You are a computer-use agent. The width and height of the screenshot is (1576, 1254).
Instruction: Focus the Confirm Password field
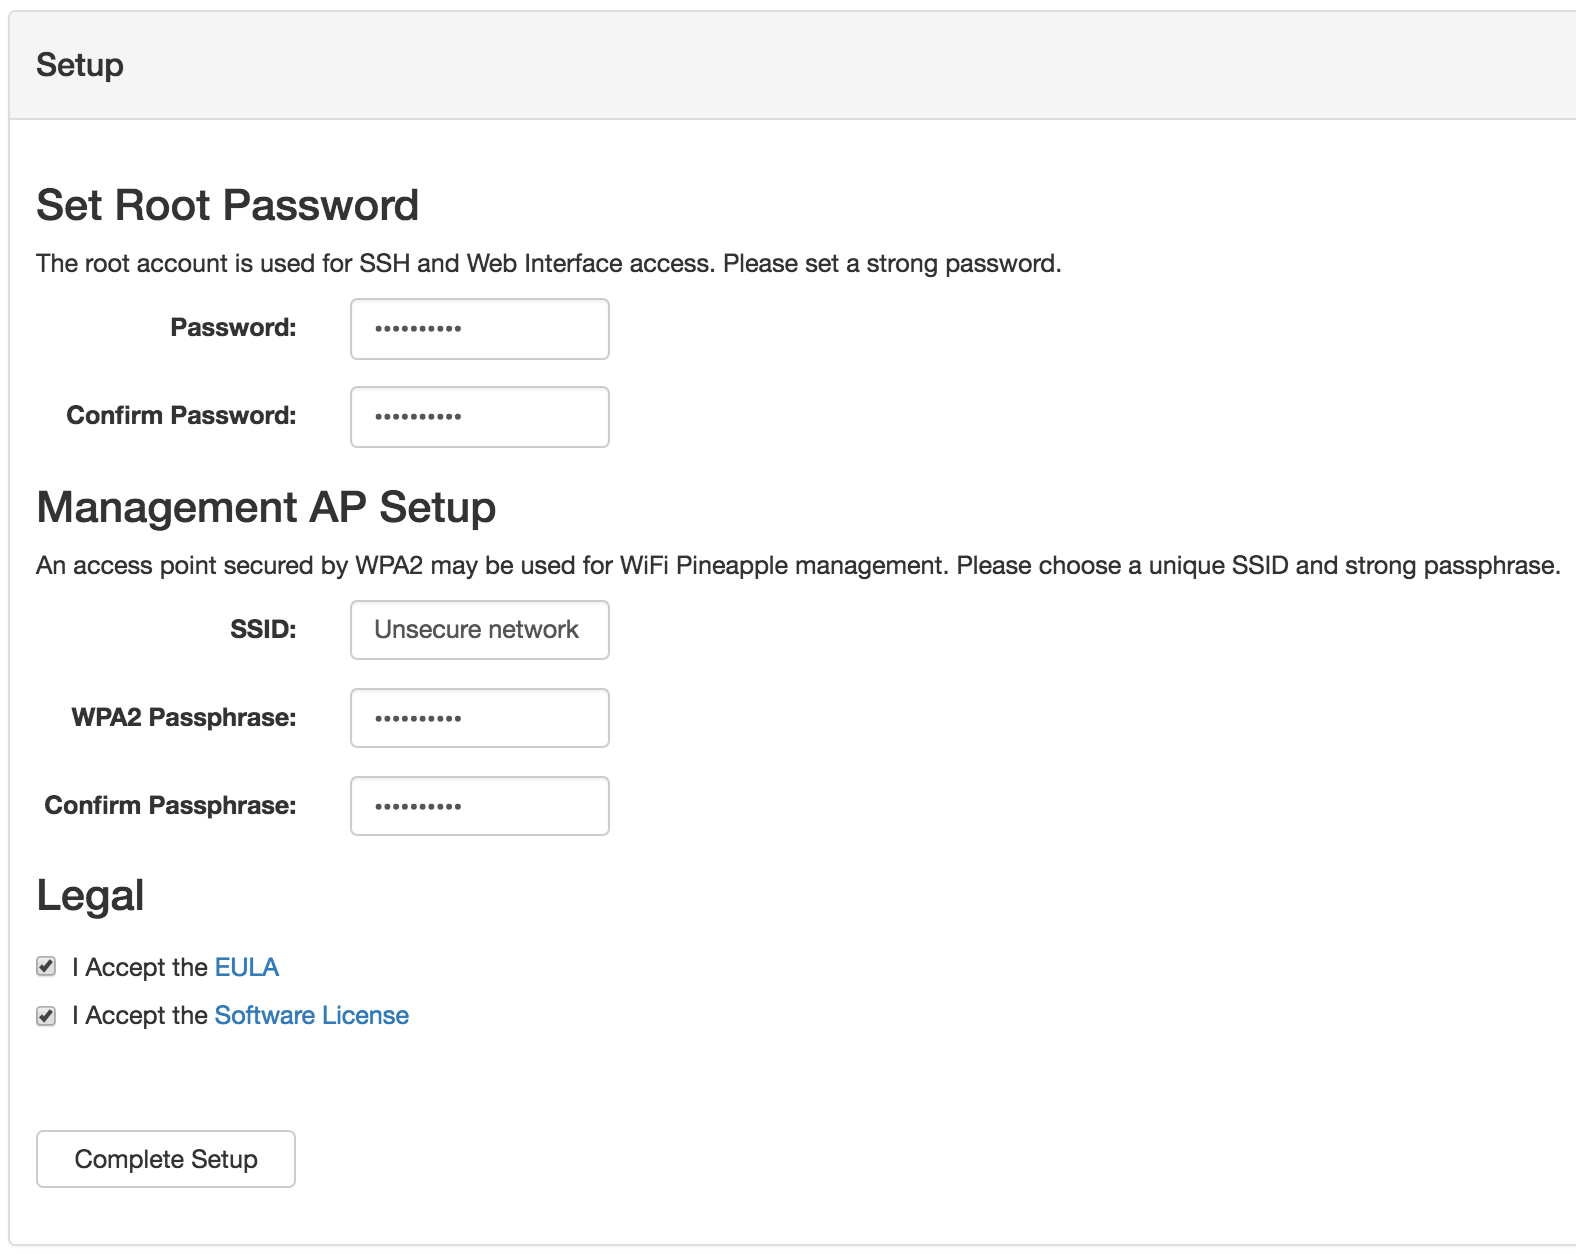click(480, 417)
